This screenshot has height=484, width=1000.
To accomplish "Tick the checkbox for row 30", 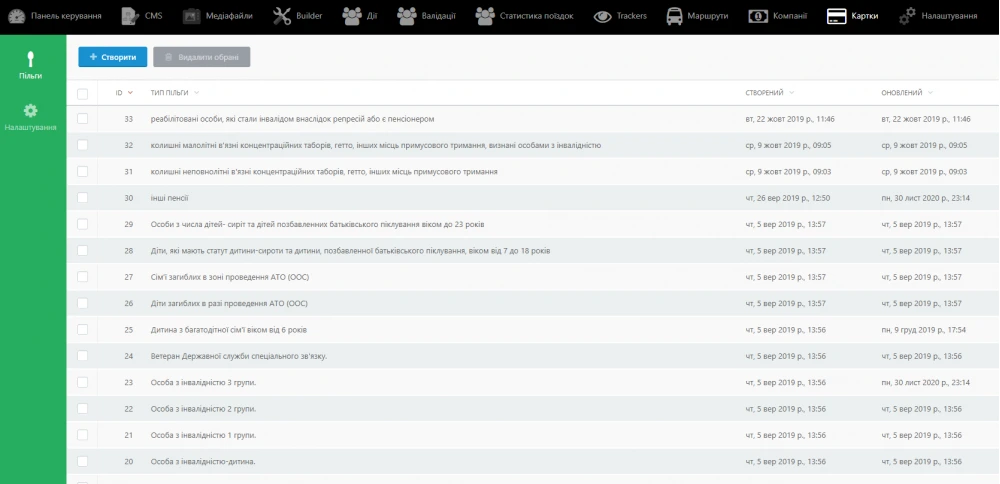I will pyautogui.click(x=83, y=198).
